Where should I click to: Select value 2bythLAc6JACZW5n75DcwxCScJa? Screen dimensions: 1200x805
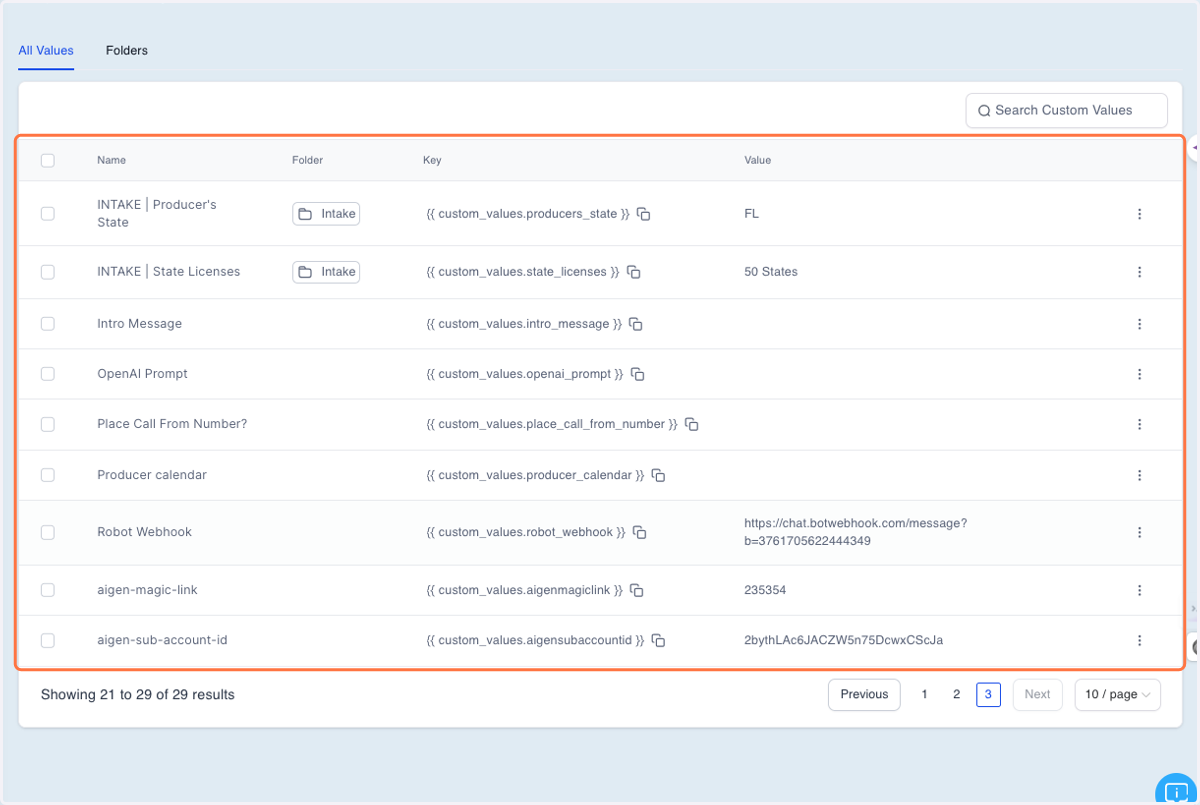tap(843, 640)
